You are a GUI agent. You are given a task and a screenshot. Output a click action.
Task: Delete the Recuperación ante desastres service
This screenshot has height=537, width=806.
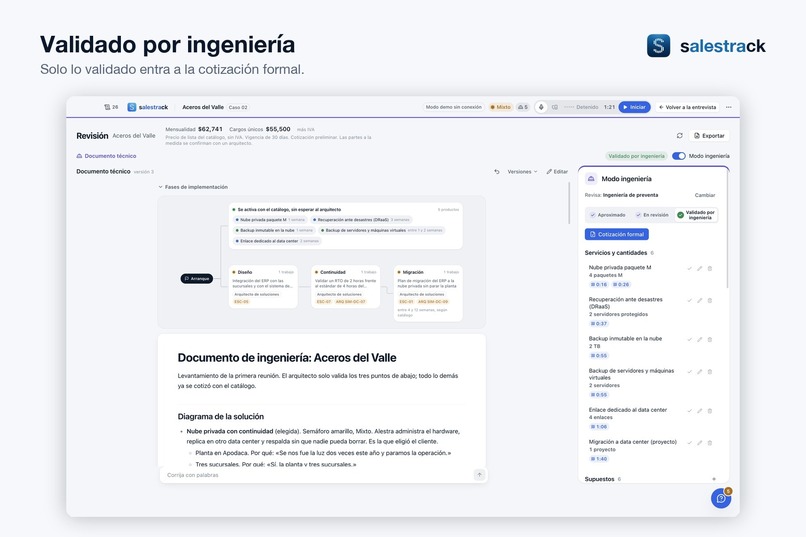[x=710, y=301]
